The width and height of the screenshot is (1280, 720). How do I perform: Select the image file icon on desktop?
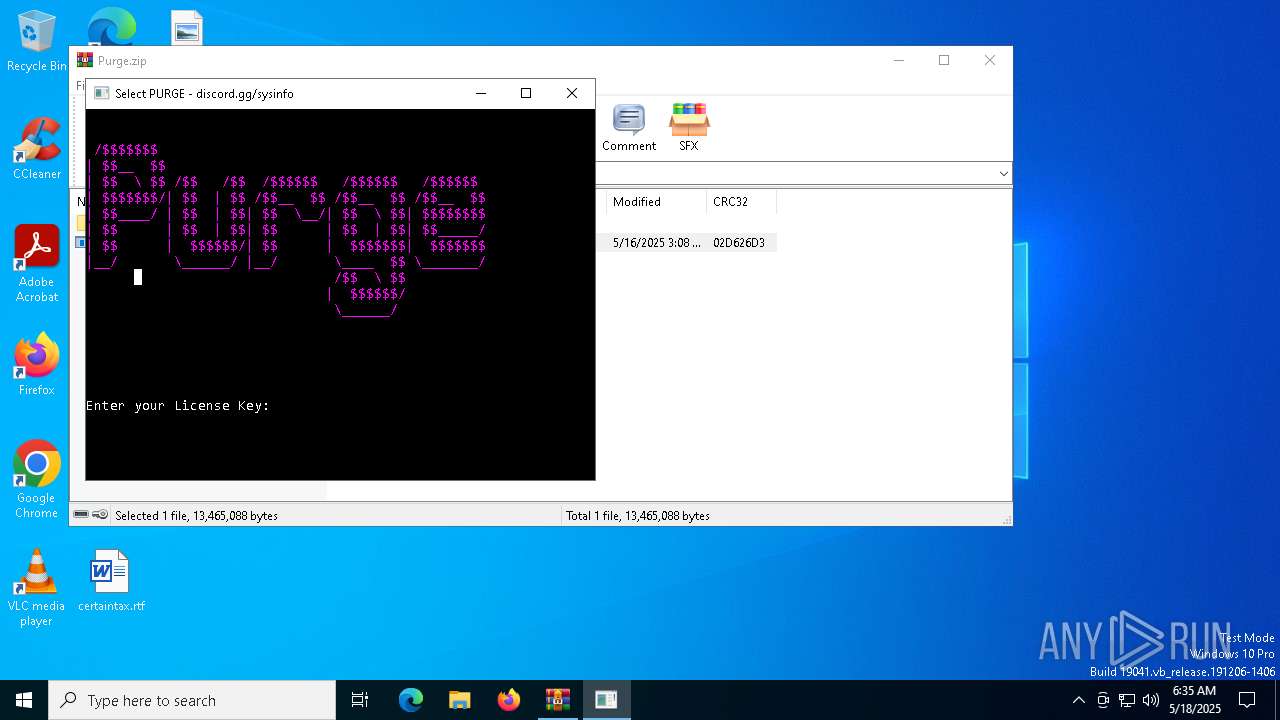(x=187, y=28)
